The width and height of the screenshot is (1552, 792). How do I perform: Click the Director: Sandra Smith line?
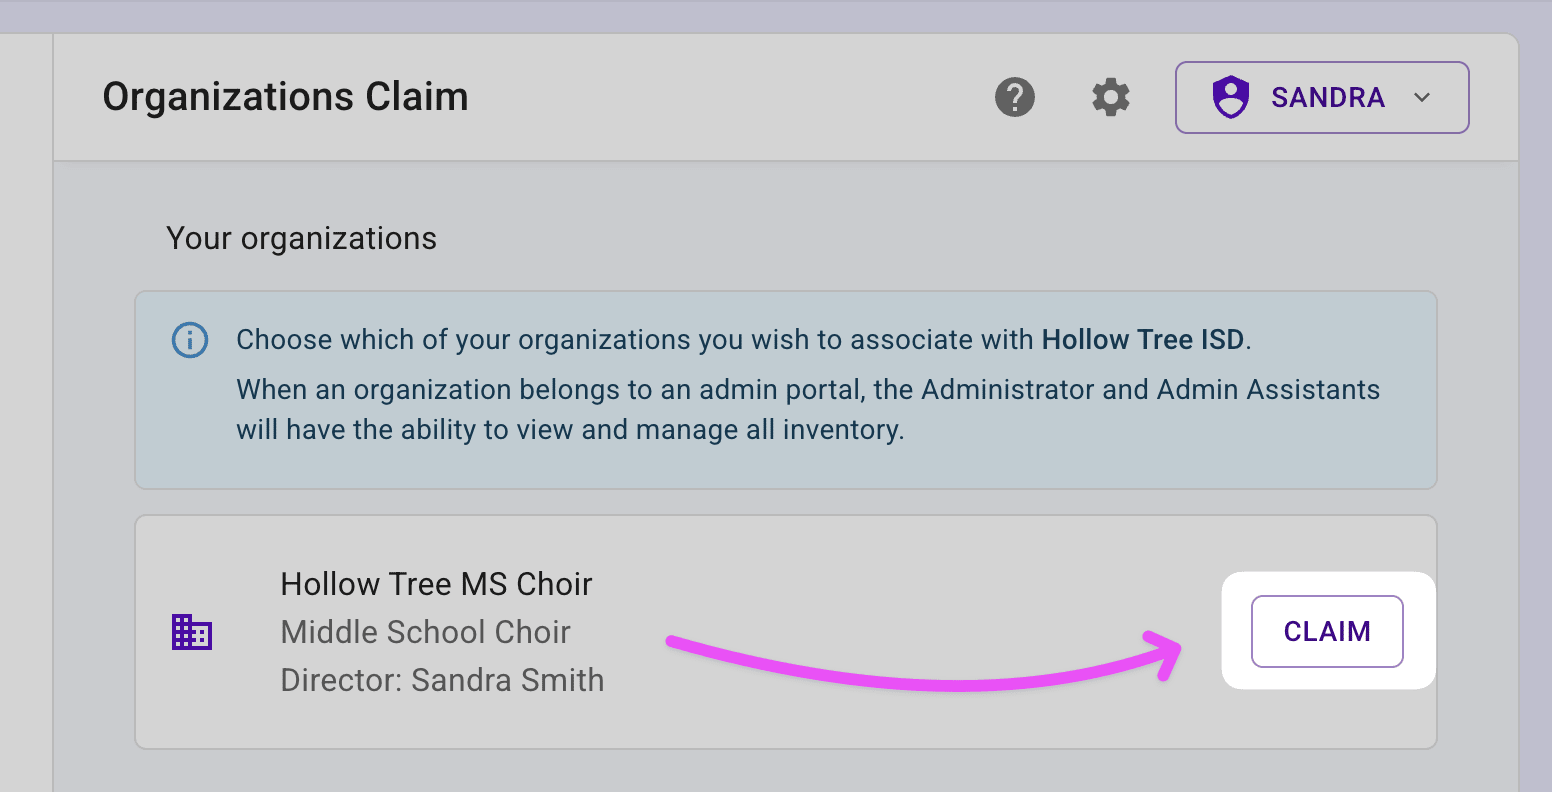[442, 680]
